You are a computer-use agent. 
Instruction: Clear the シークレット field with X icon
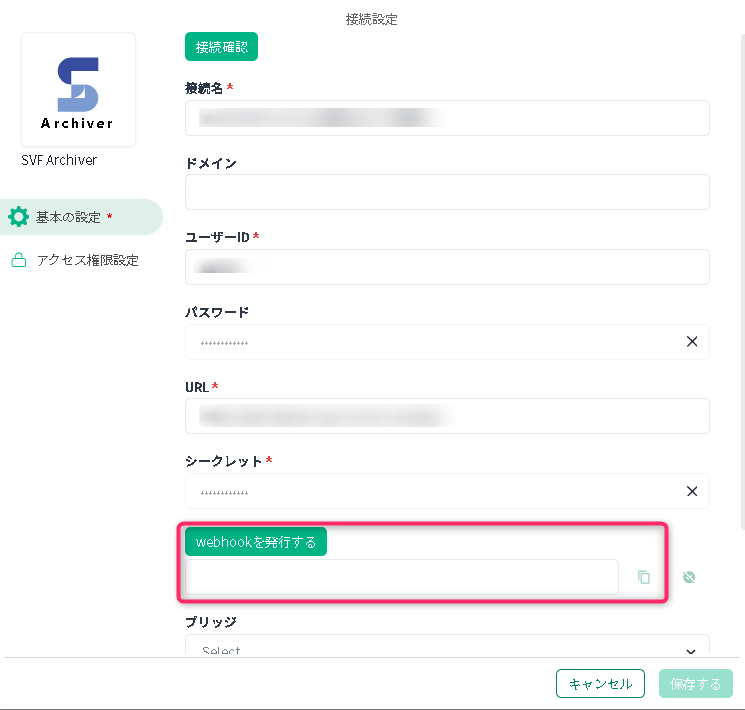tap(691, 491)
